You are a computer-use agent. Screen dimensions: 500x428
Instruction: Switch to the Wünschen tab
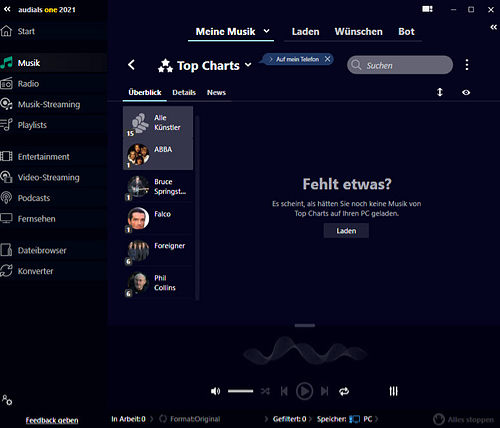coord(359,32)
